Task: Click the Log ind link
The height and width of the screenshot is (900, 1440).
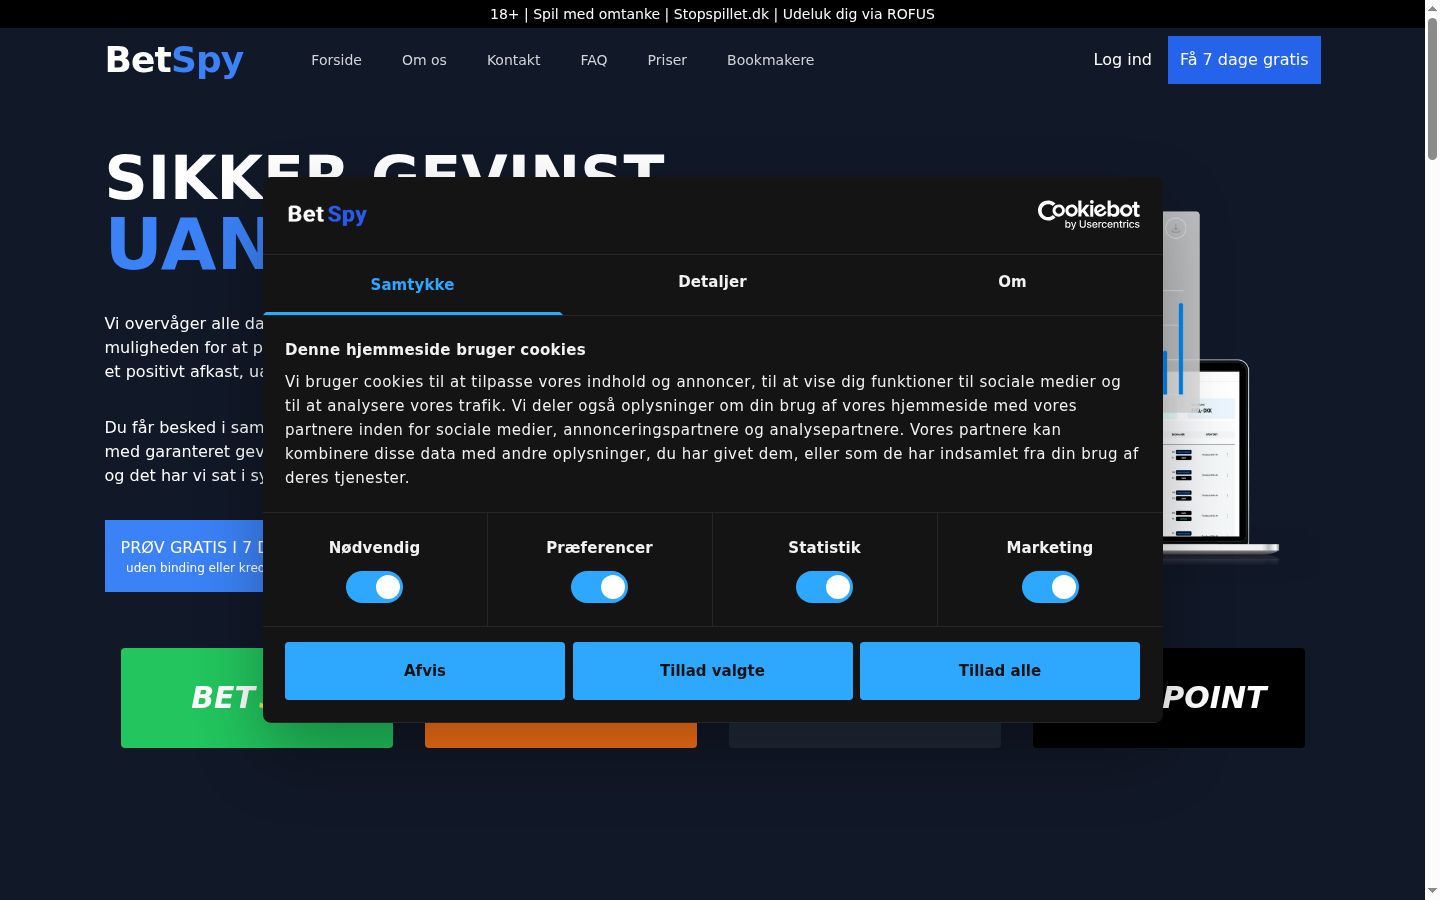Action: point(1122,60)
